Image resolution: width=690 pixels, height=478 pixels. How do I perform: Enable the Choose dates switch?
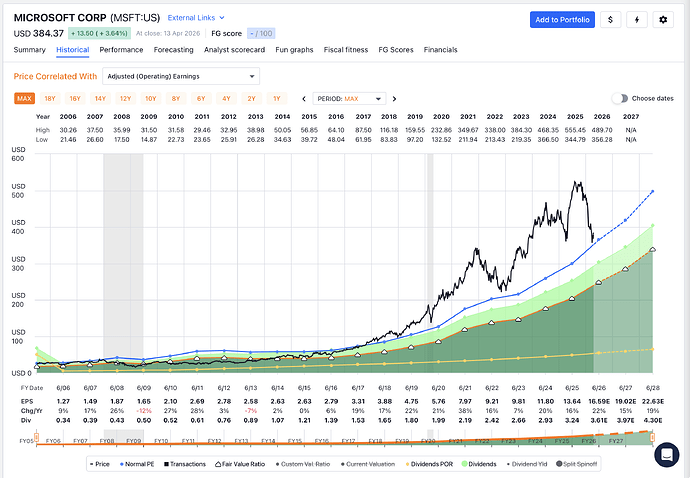[620, 99]
